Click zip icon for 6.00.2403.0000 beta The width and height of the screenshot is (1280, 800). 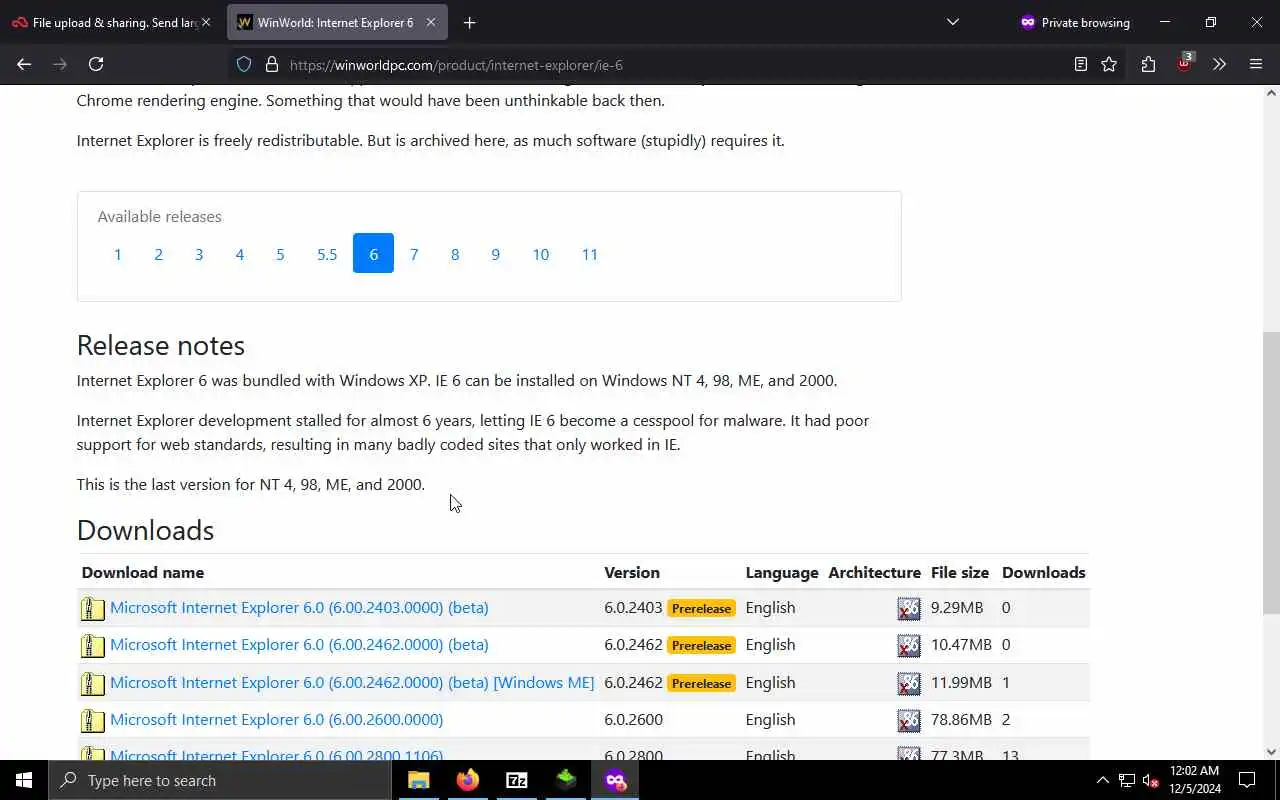coord(93,608)
